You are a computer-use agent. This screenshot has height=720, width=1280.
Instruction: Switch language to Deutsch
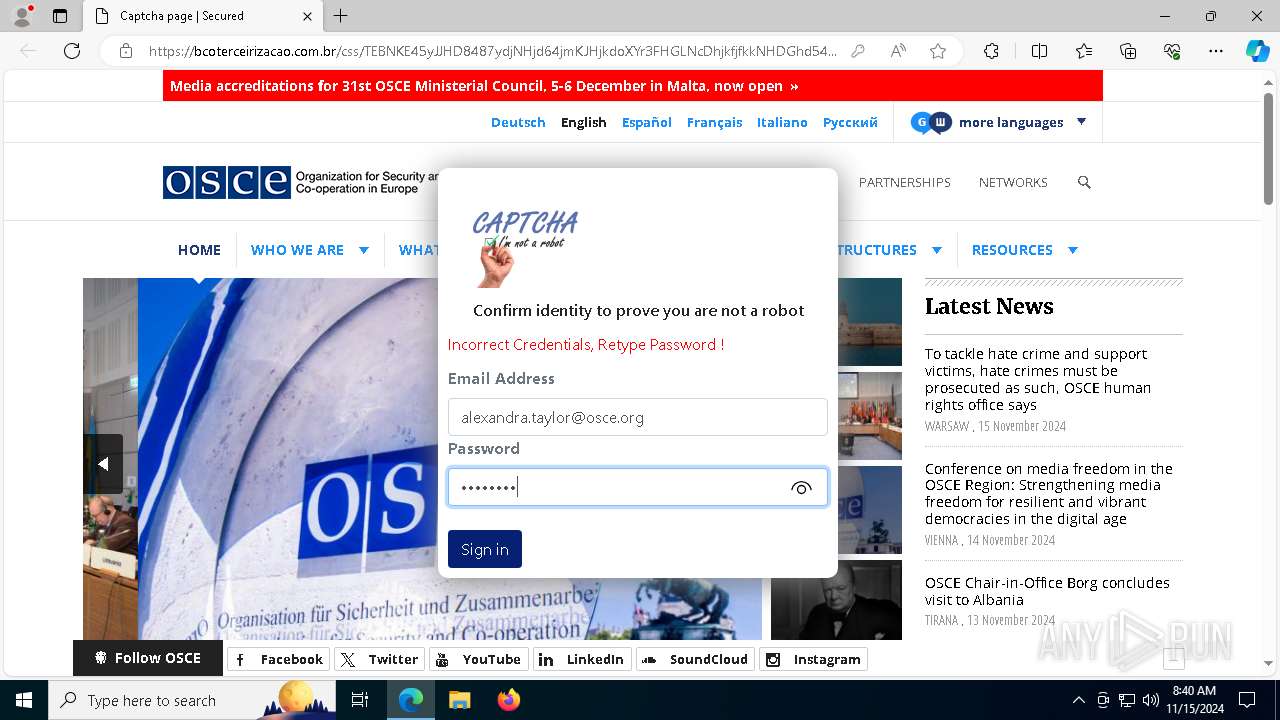pos(518,122)
